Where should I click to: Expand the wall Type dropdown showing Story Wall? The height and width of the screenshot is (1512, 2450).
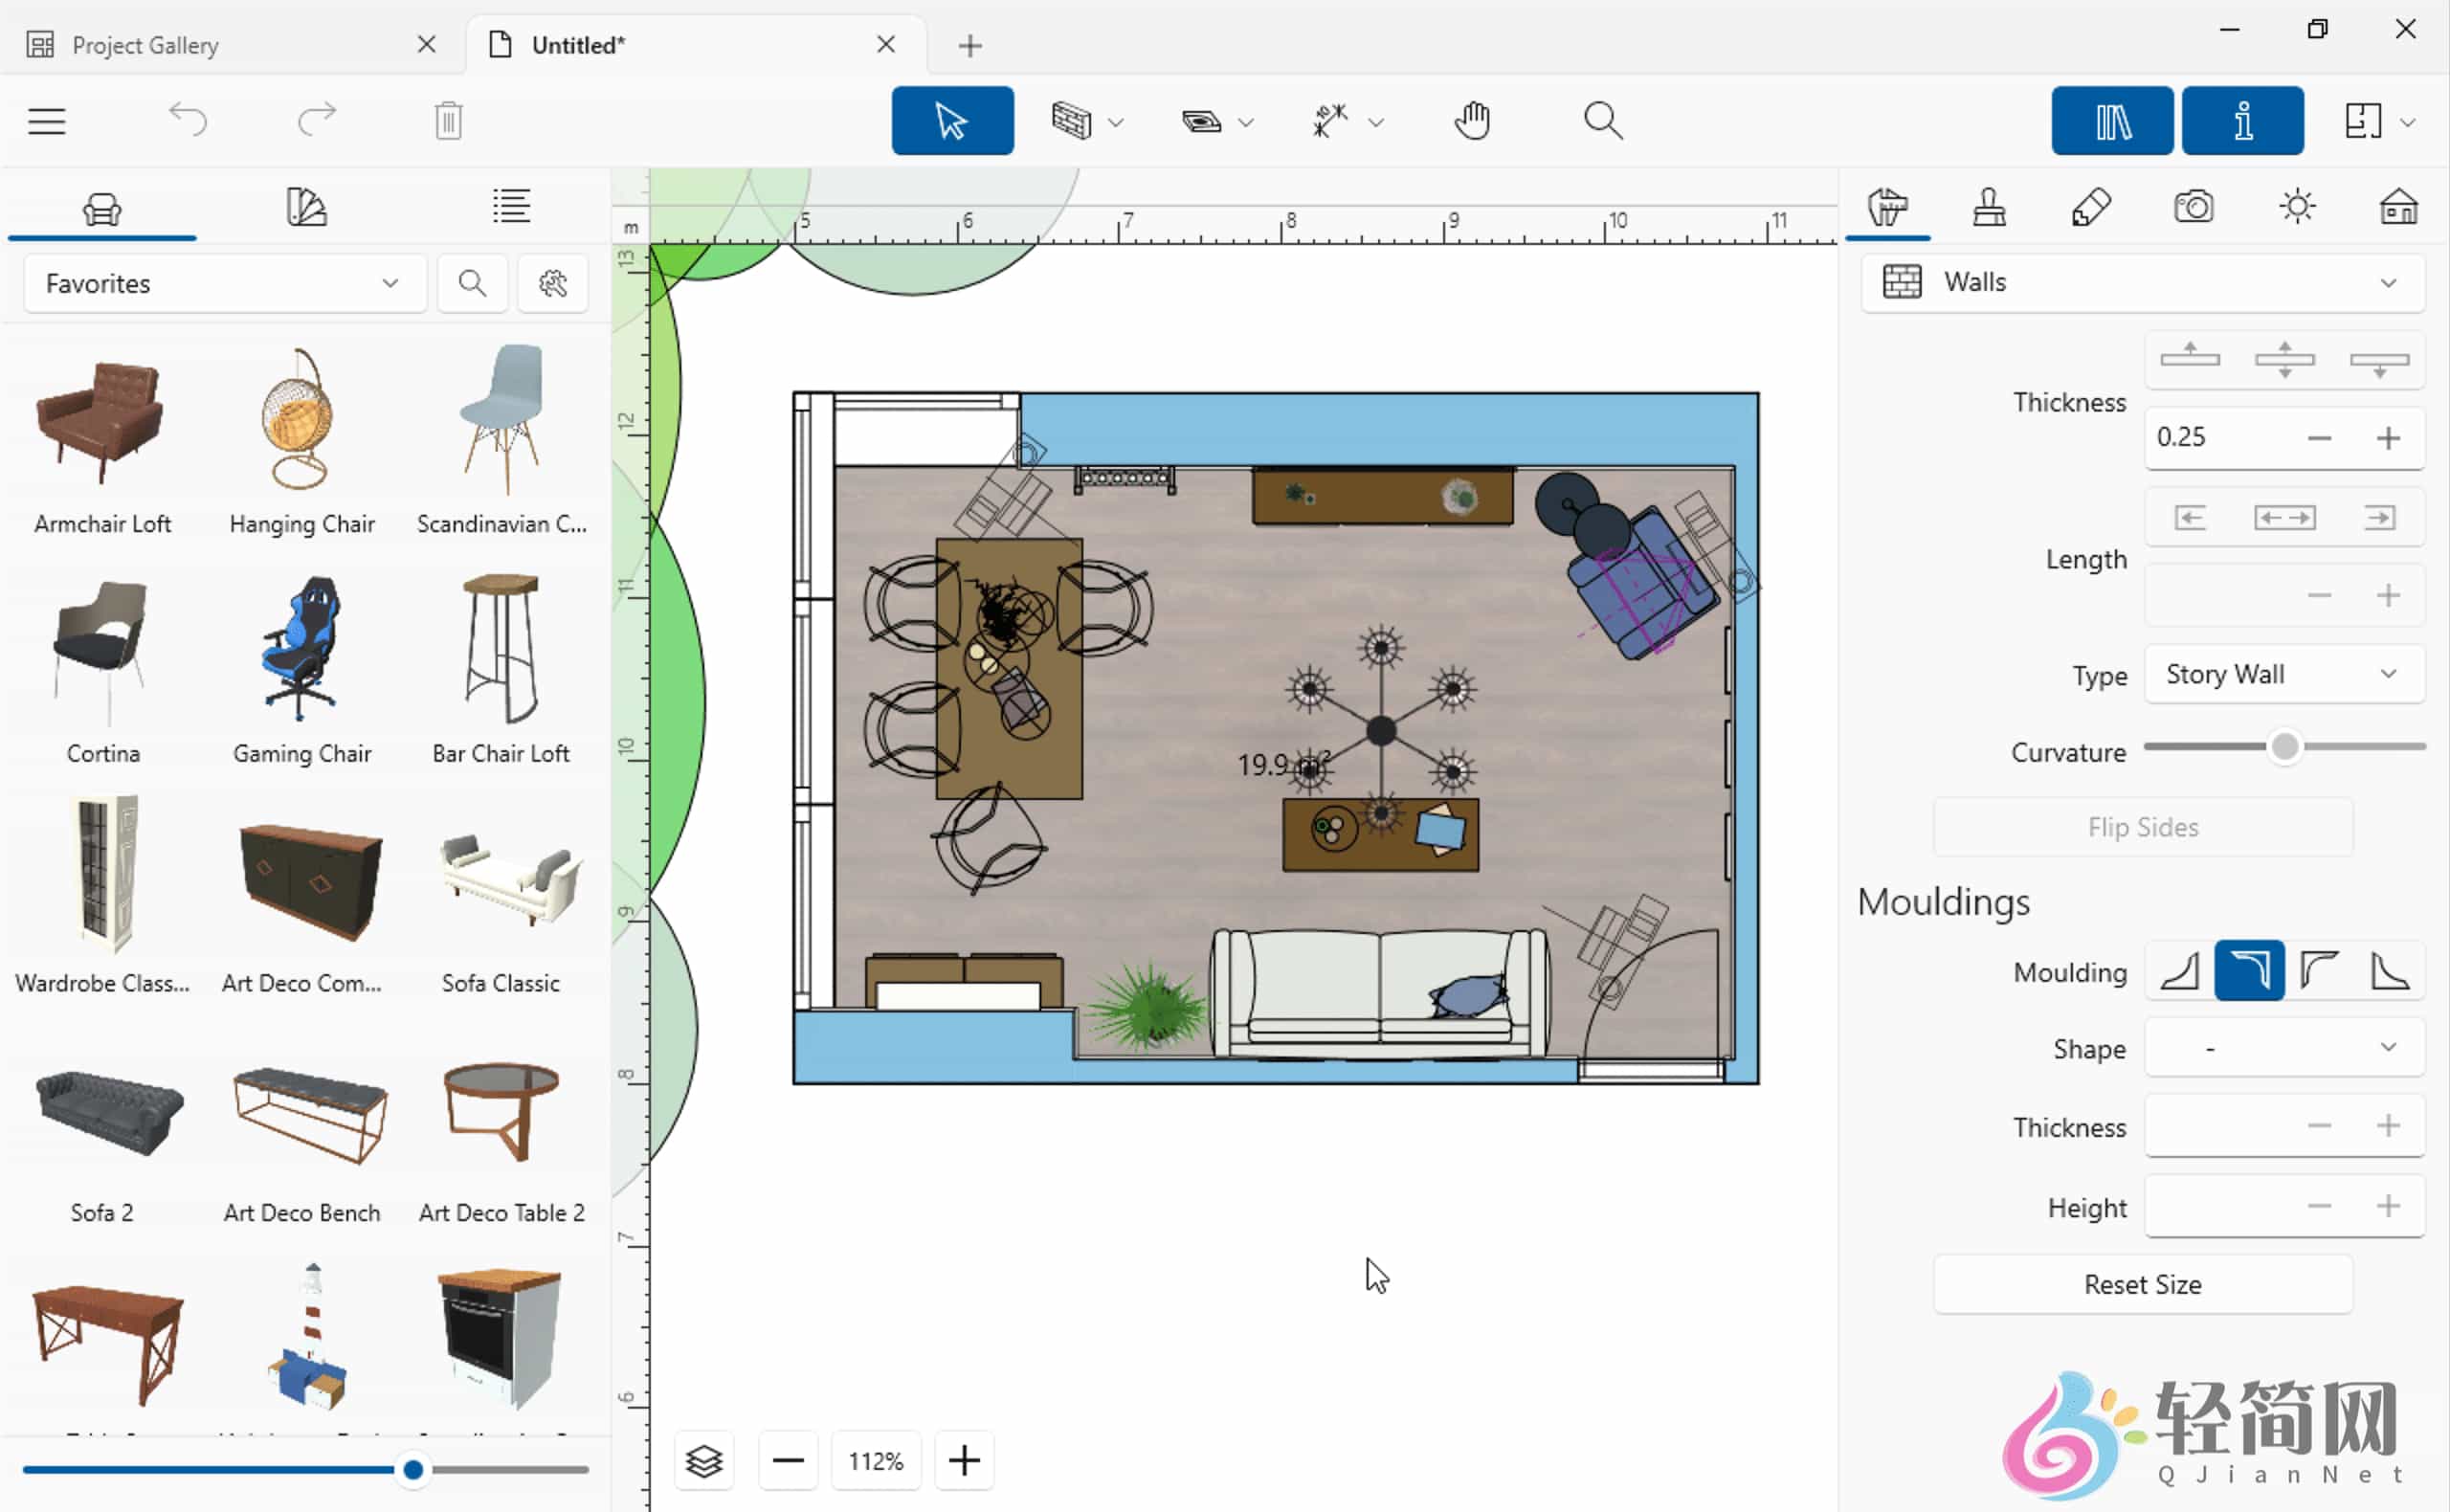click(x=2284, y=674)
